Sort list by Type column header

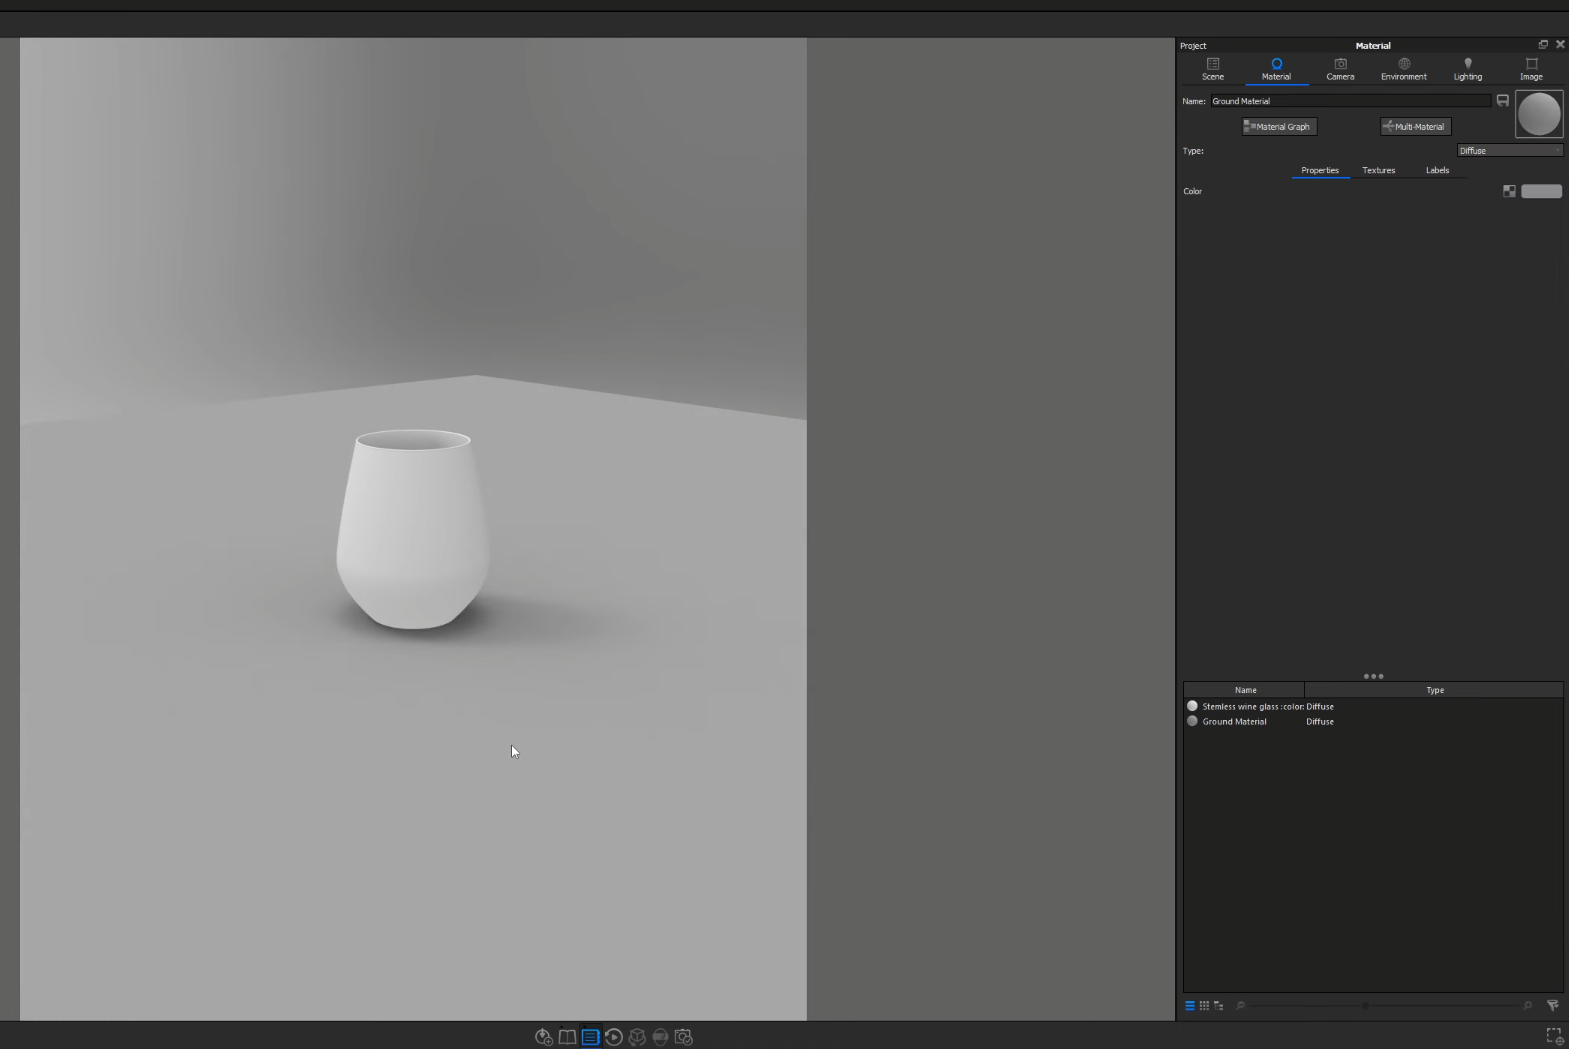click(x=1434, y=690)
